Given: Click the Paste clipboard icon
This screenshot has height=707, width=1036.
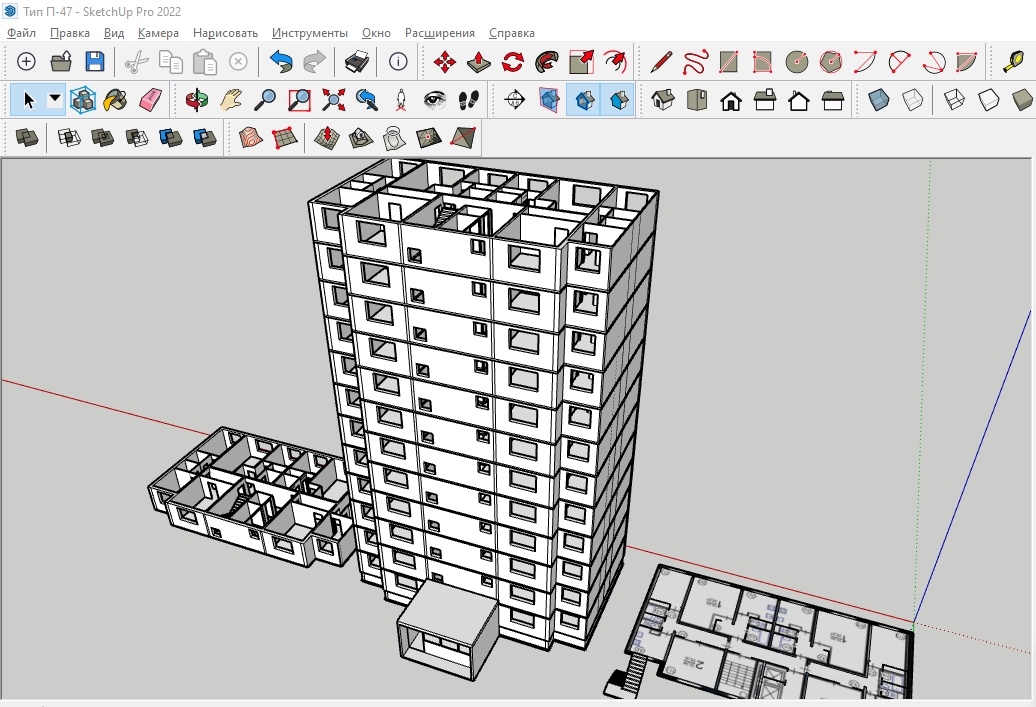Looking at the screenshot, I should [205, 62].
